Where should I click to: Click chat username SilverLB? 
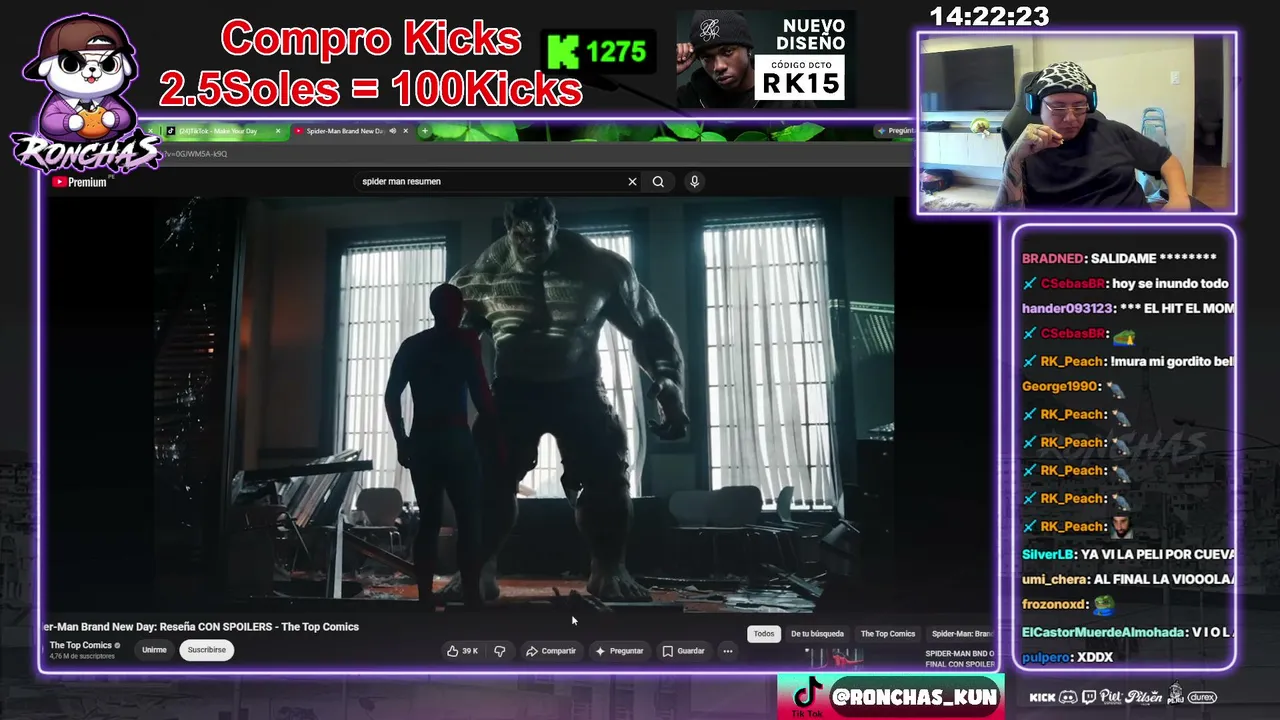(1048, 554)
